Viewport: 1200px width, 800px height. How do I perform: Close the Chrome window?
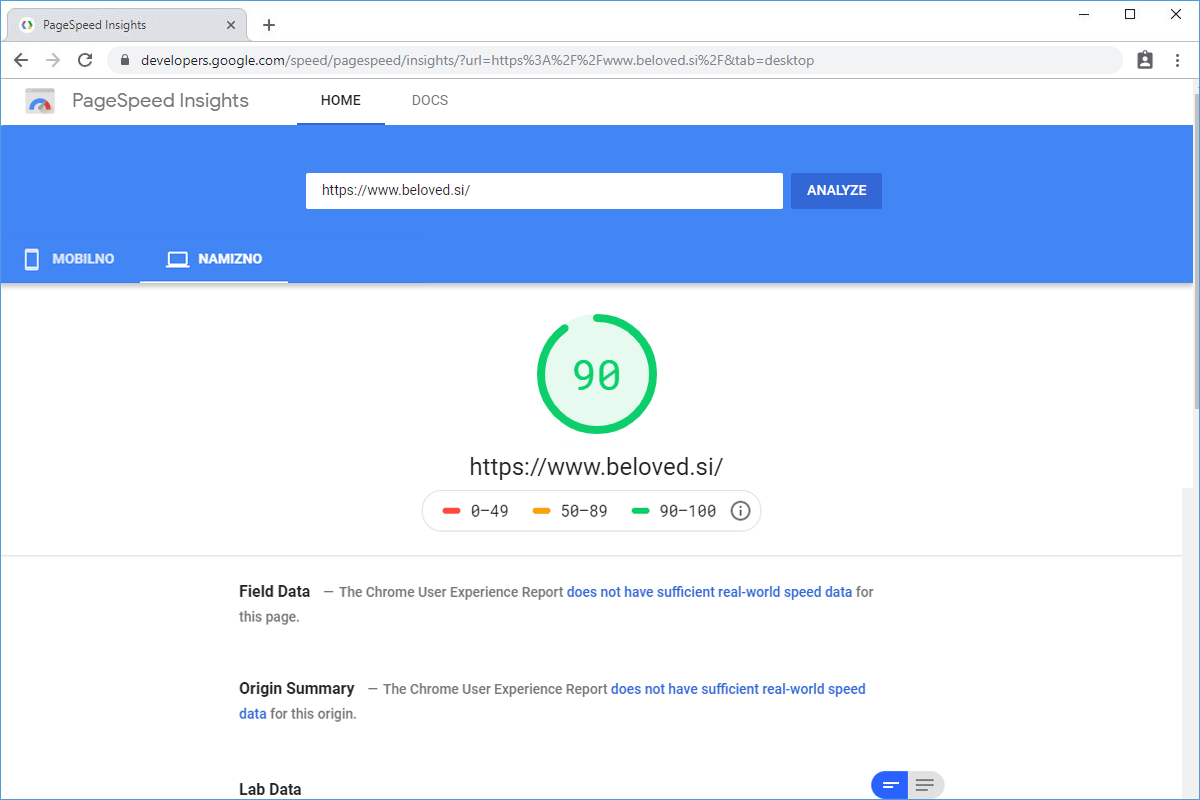1176,14
